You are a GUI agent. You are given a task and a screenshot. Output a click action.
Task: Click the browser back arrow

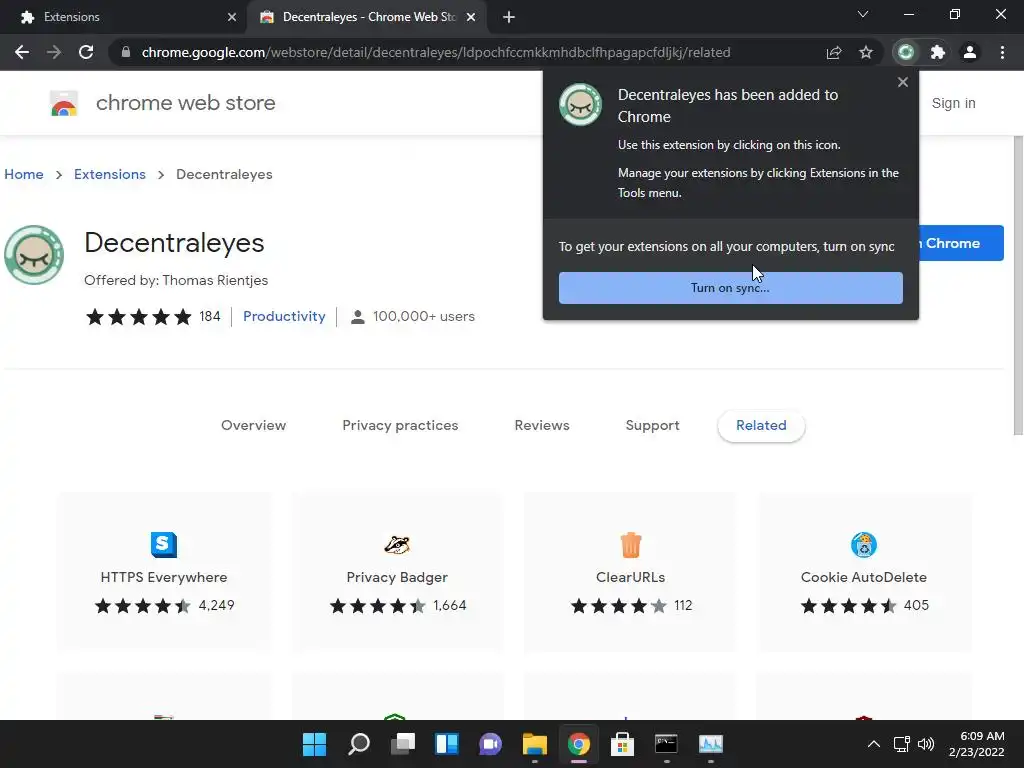click(22, 52)
